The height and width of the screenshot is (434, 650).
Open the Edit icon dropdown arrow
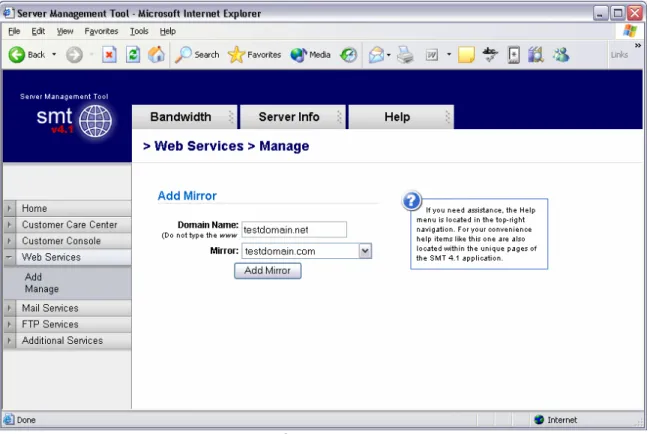point(449,54)
